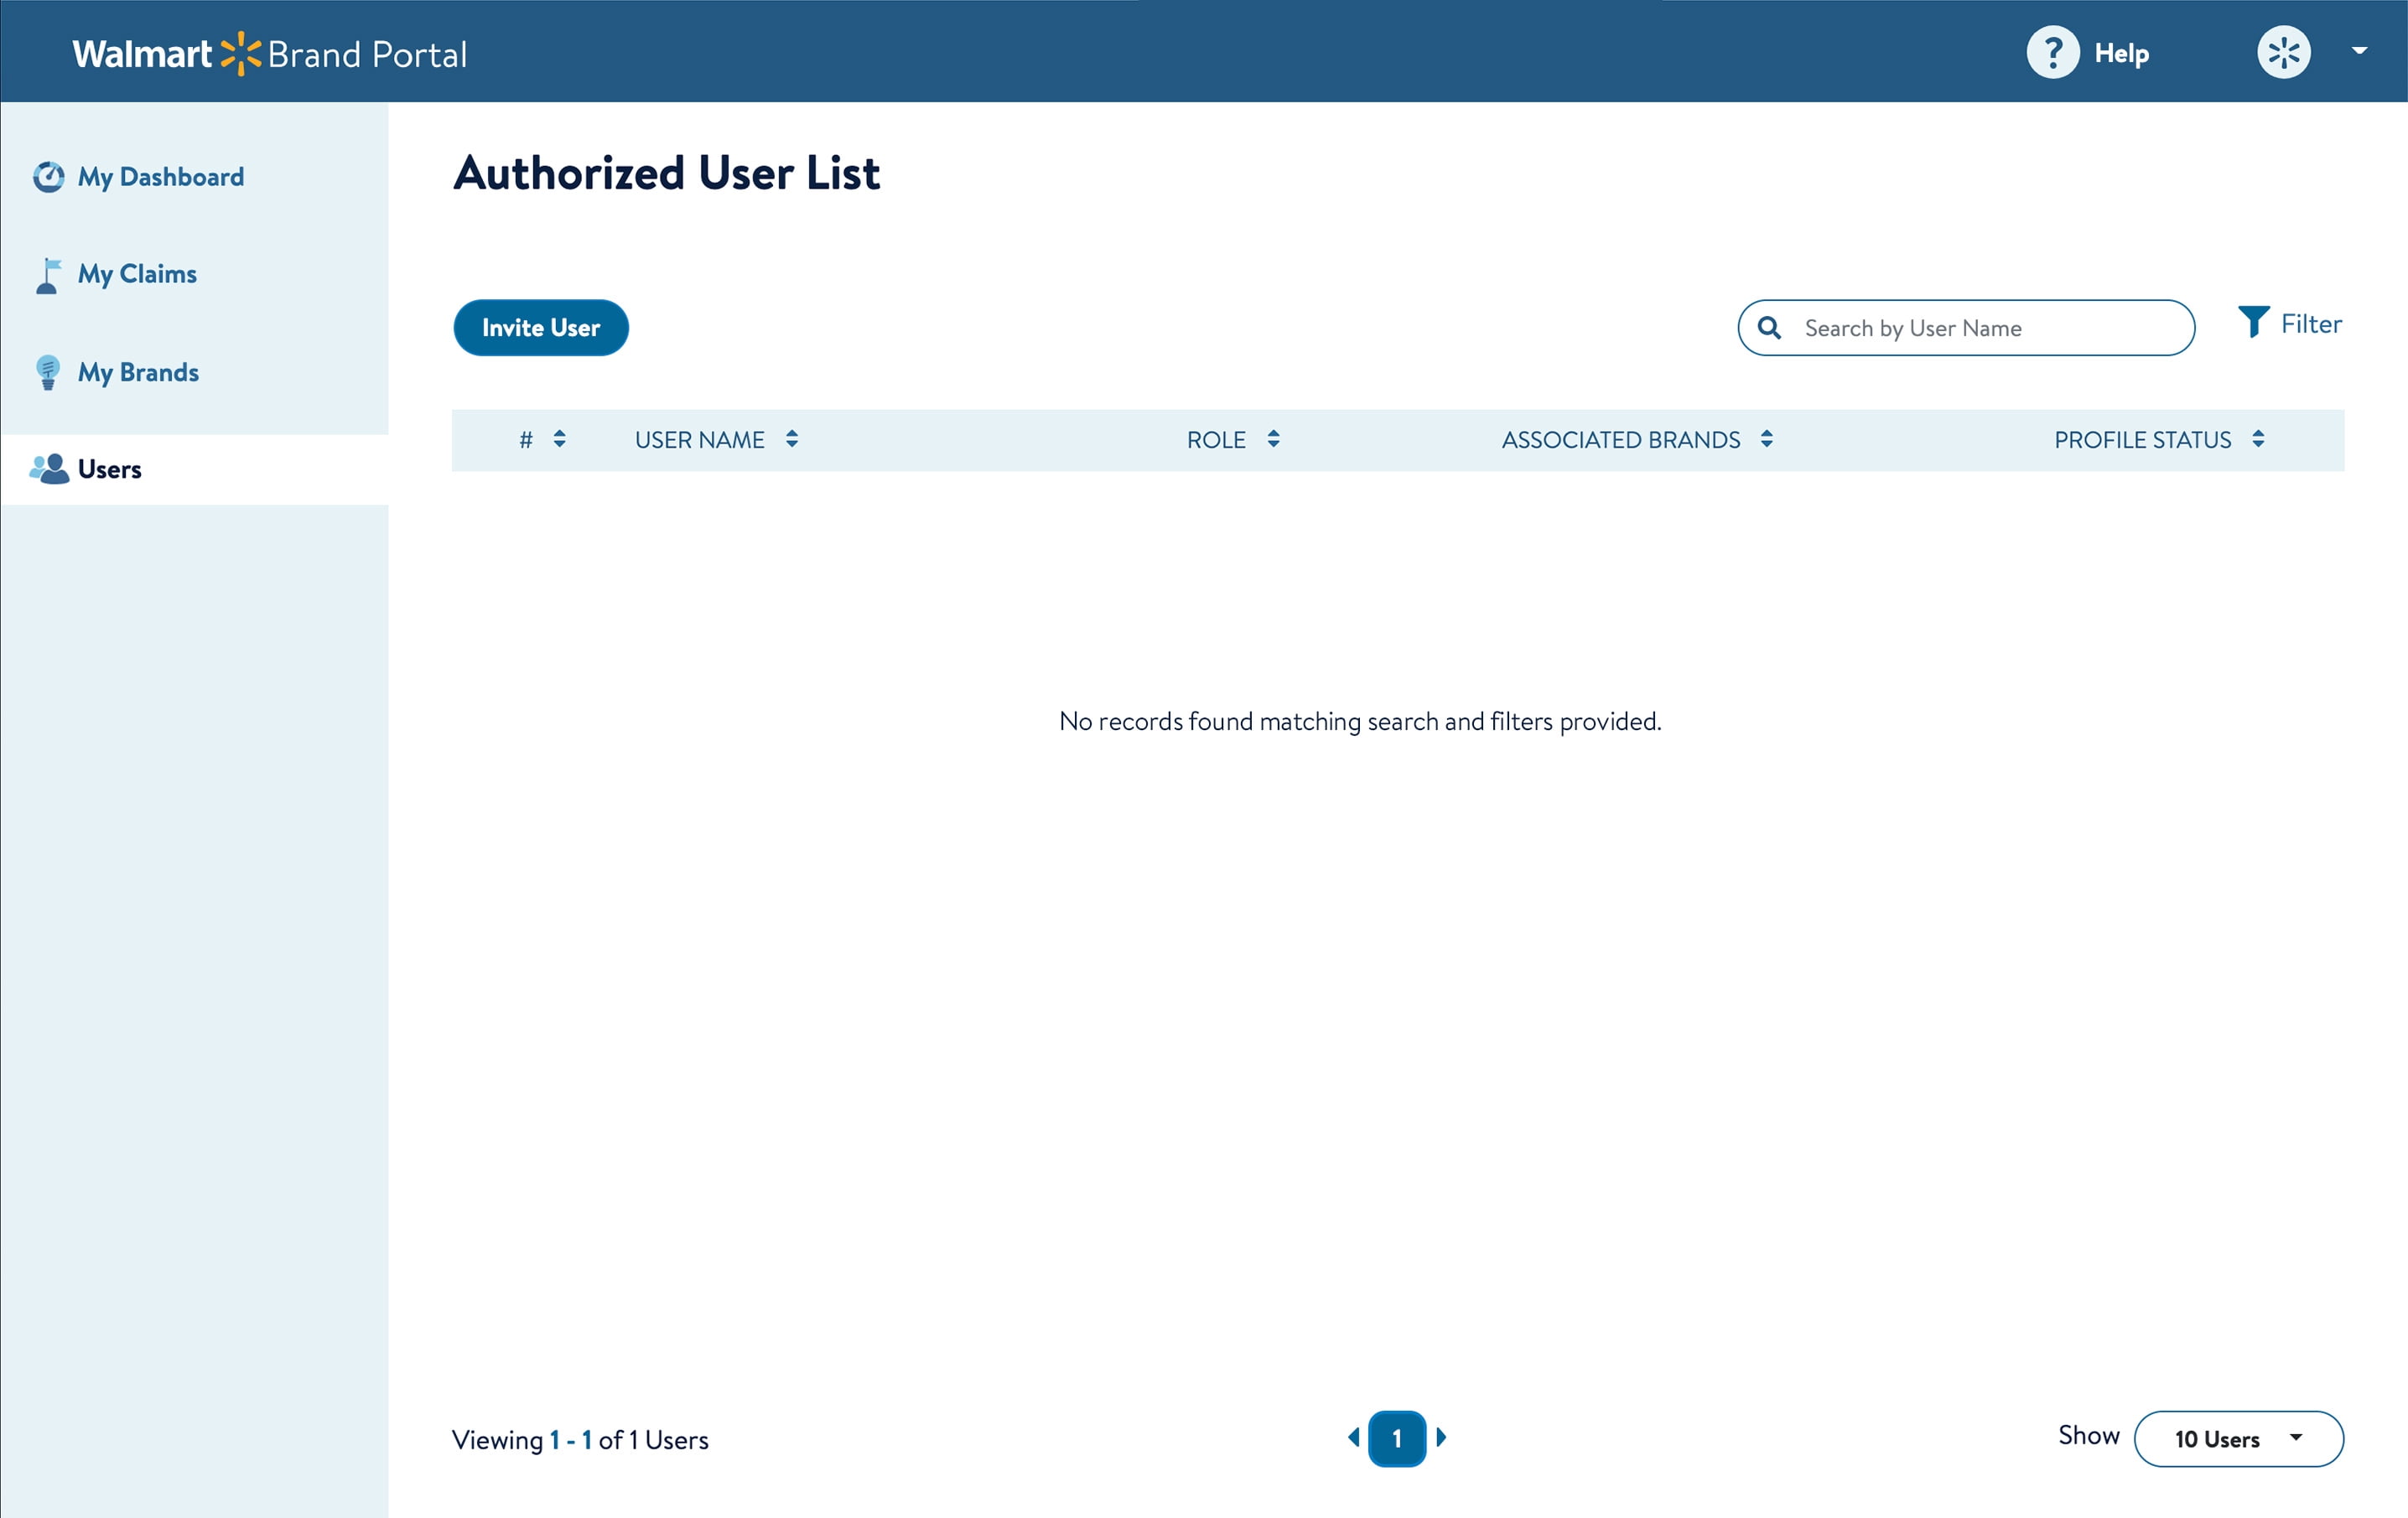Go to next page arrow in pagination
This screenshot has height=1518, width=2408.
[1441, 1437]
